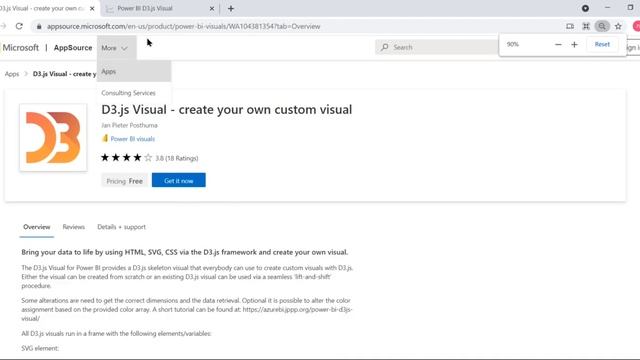The image size is (640, 360).
Task: Open the Jan Pieter Posthuma publisher link
Action: tap(129, 125)
